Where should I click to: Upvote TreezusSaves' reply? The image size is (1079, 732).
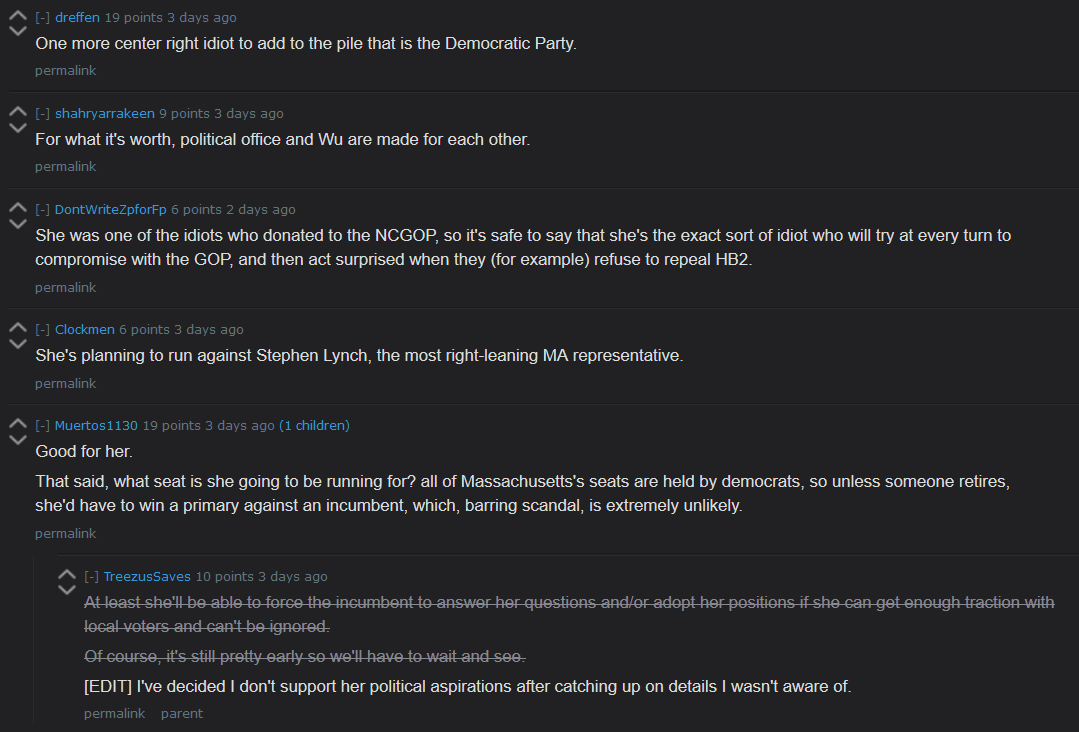click(67, 574)
